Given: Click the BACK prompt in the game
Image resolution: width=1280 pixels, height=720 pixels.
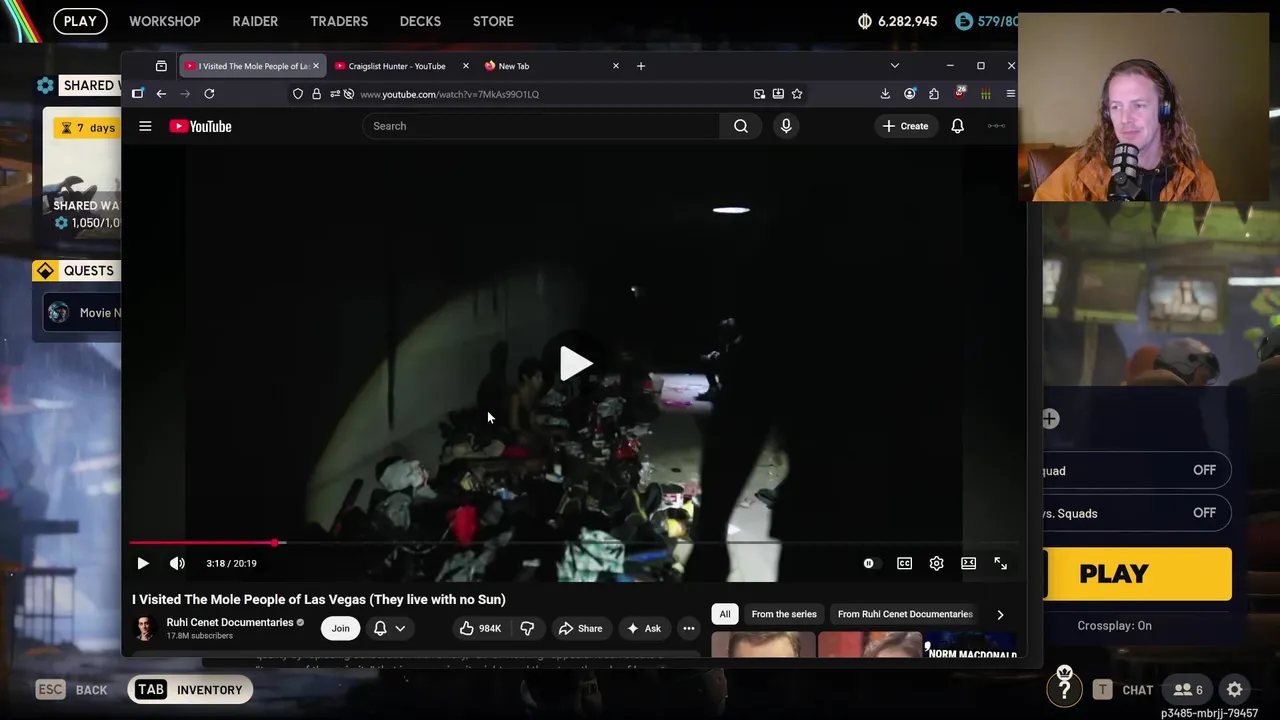Looking at the screenshot, I should click(72, 690).
